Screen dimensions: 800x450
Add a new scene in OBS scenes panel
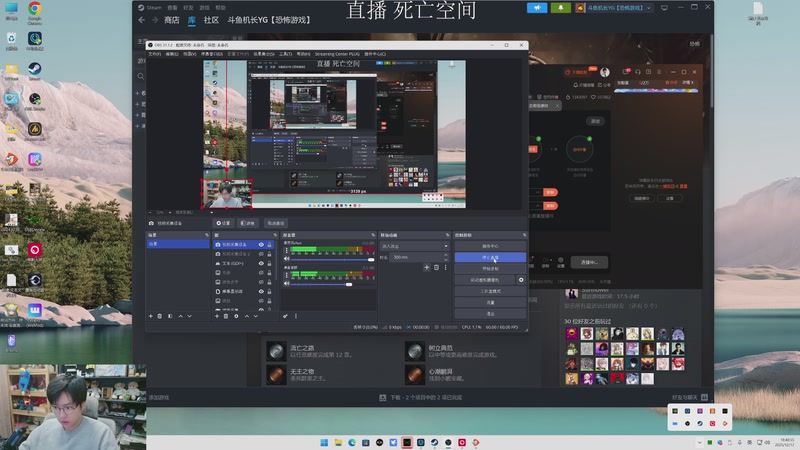pyautogui.click(x=151, y=316)
